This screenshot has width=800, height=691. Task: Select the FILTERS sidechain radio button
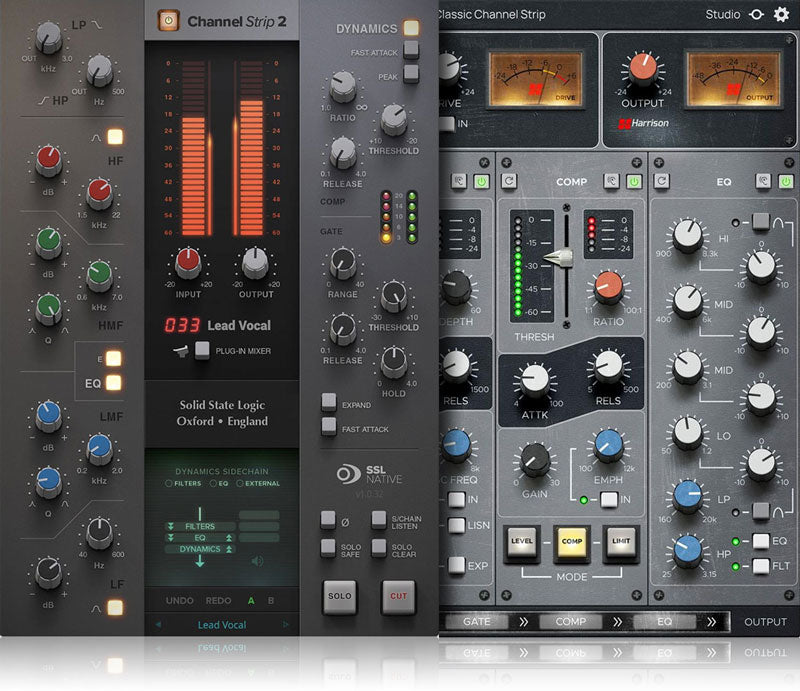click(168, 483)
